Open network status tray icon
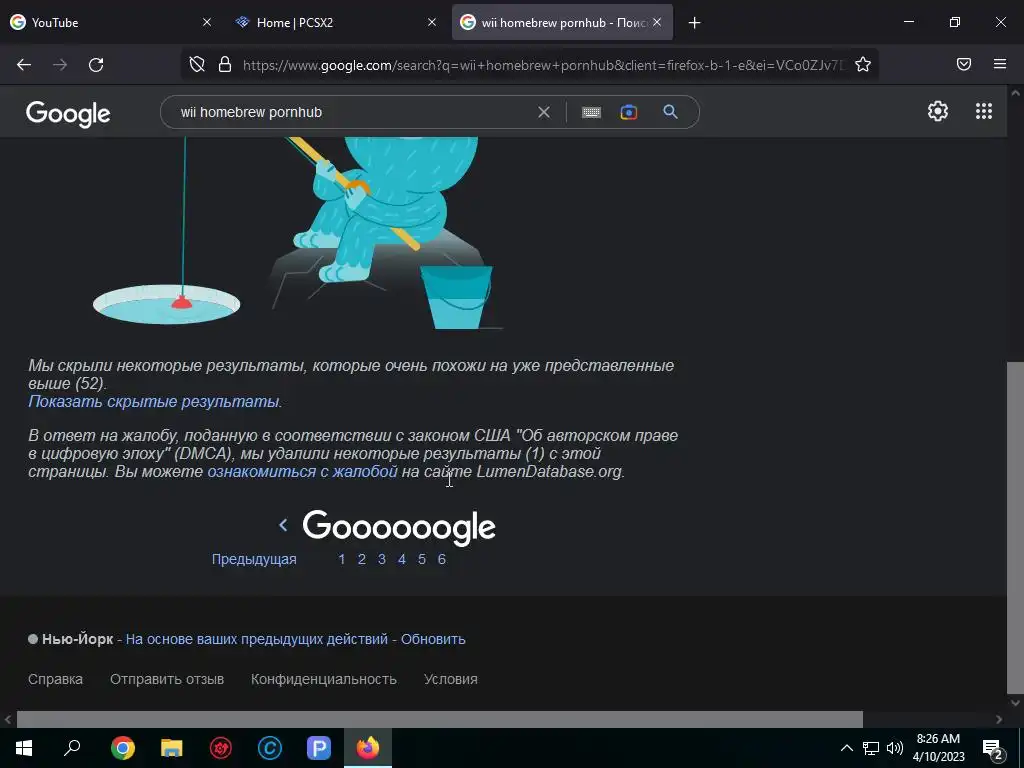Image resolution: width=1024 pixels, height=768 pixels. [871, 748]
